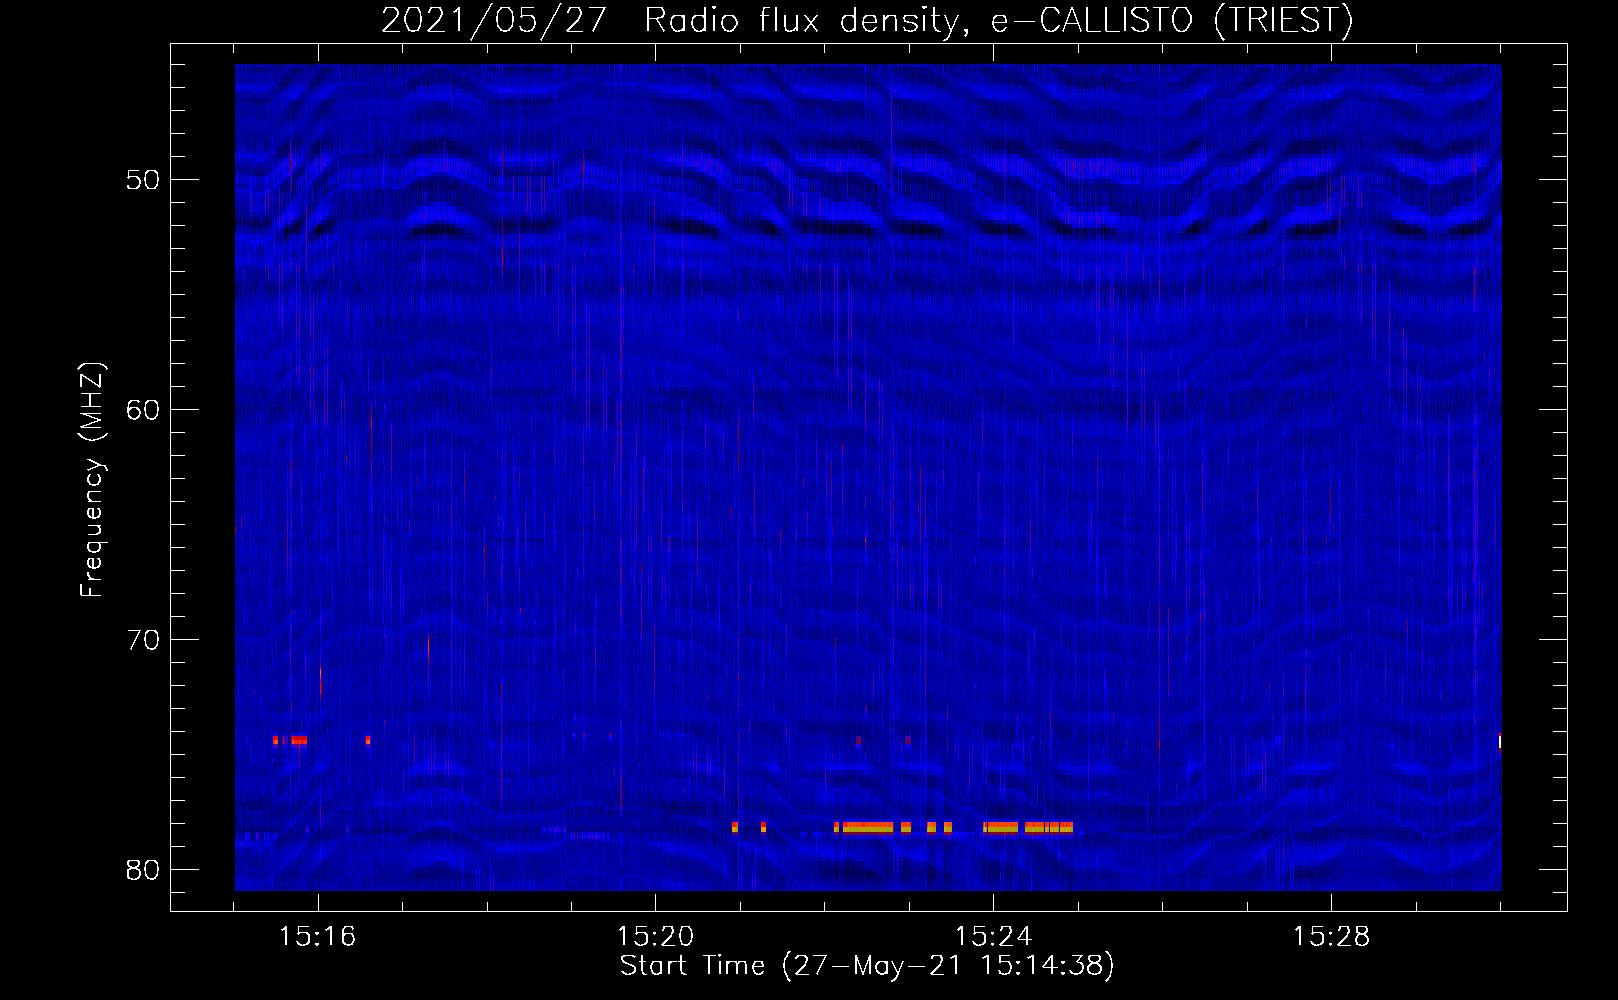This screenshot has height=1000, width=1618.
Task: Click the 15:24 time tick label
Action: (993, 937)
